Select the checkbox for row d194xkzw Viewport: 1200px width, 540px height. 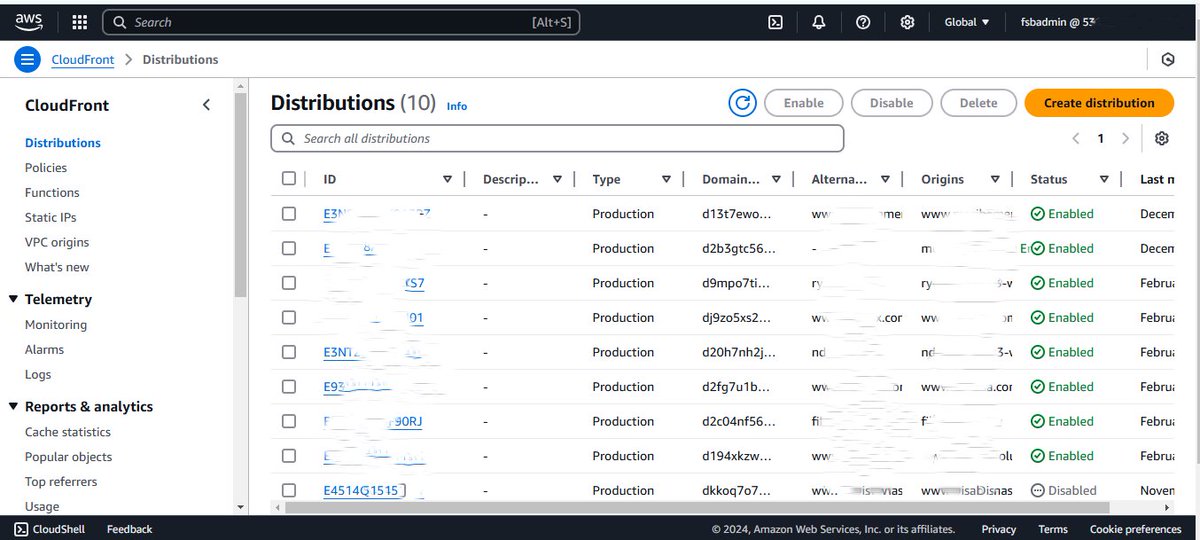point(289,455)
